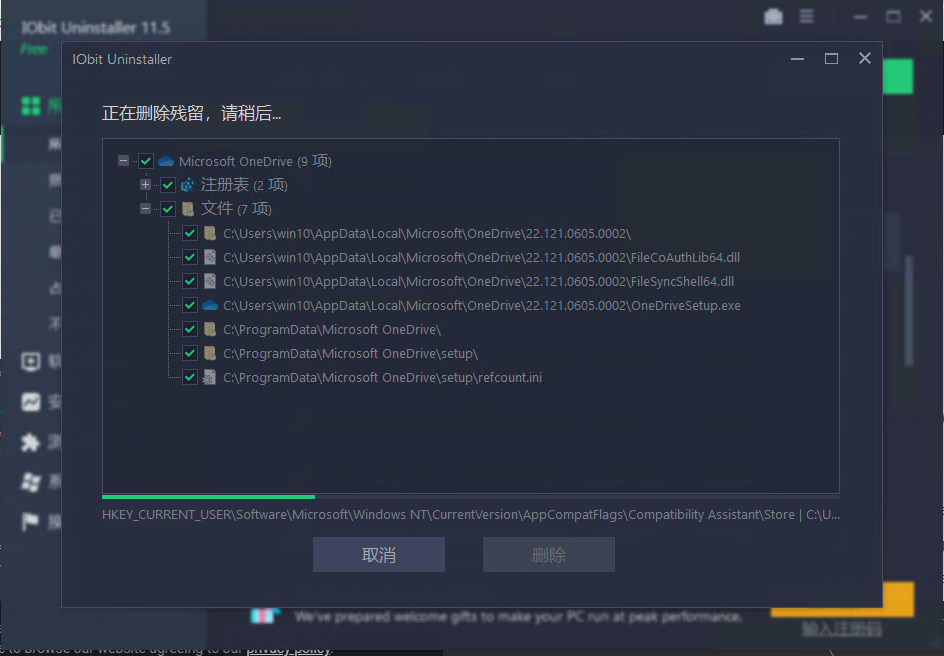The width and height of the screenshot is (944, 656).
Task: Click the chart monitor sidebar icon
Action: [x=31, y=401]
